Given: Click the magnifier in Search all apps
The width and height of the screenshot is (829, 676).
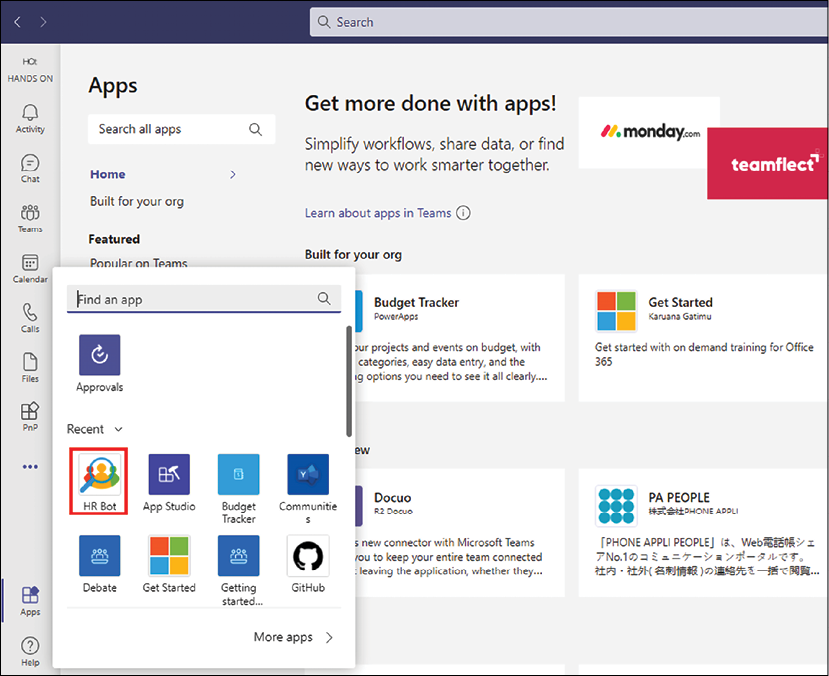Looking at the screenshot, I should 255,129.
